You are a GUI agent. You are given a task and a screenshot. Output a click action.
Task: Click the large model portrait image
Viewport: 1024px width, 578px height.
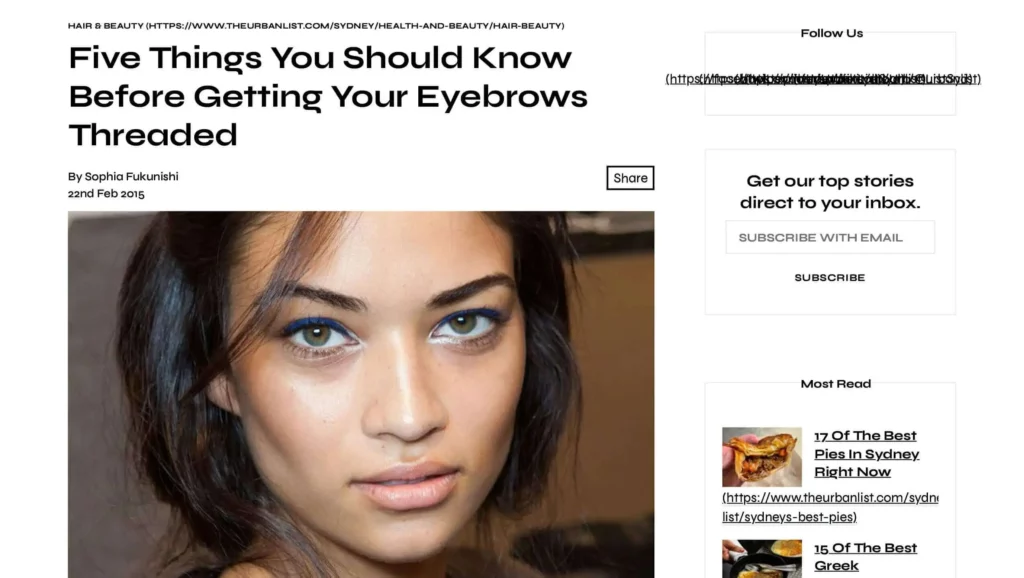coord(360,394)
